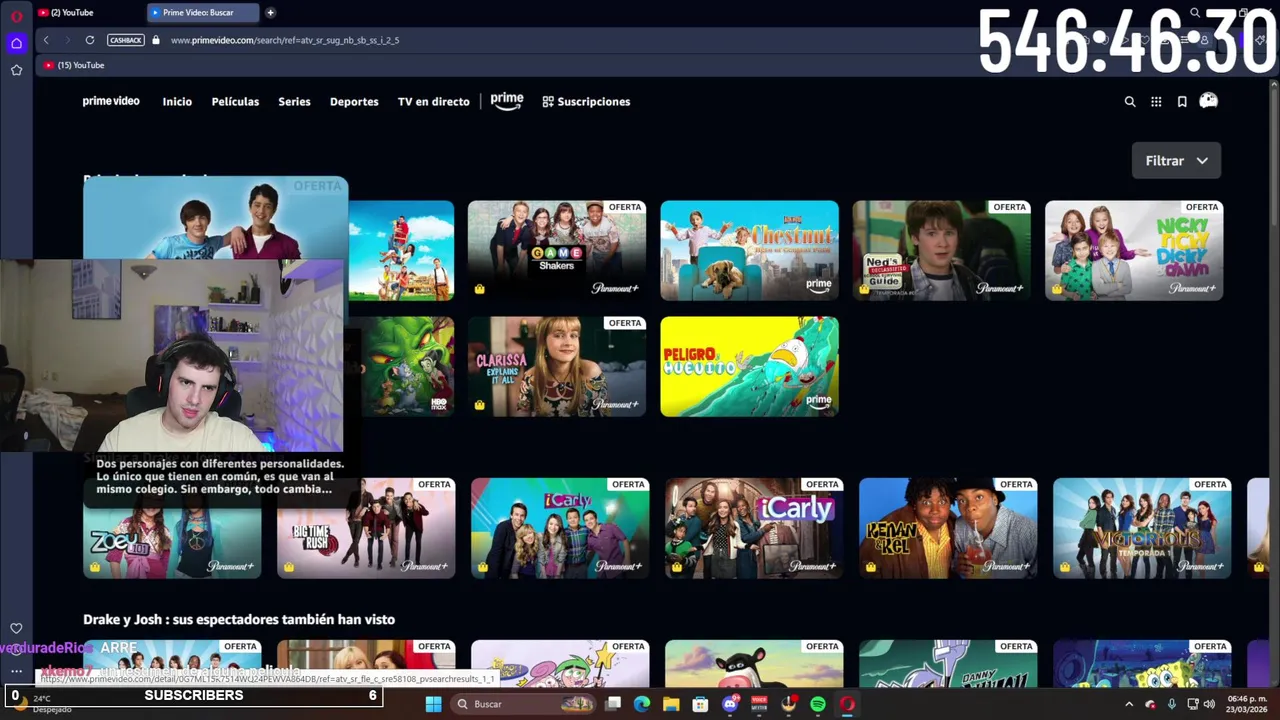
Task: Open the Películas menu
Action: click(x=235, y=102)
